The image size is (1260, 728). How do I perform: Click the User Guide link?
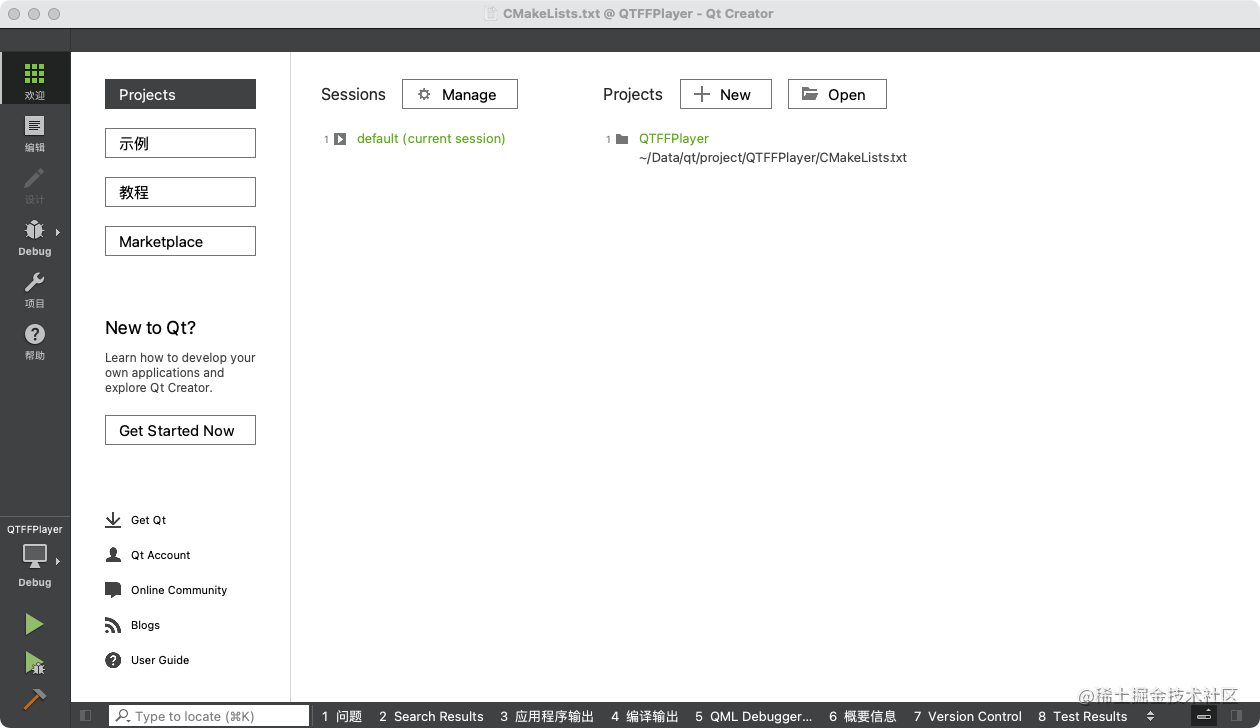(x=160, y=660)
